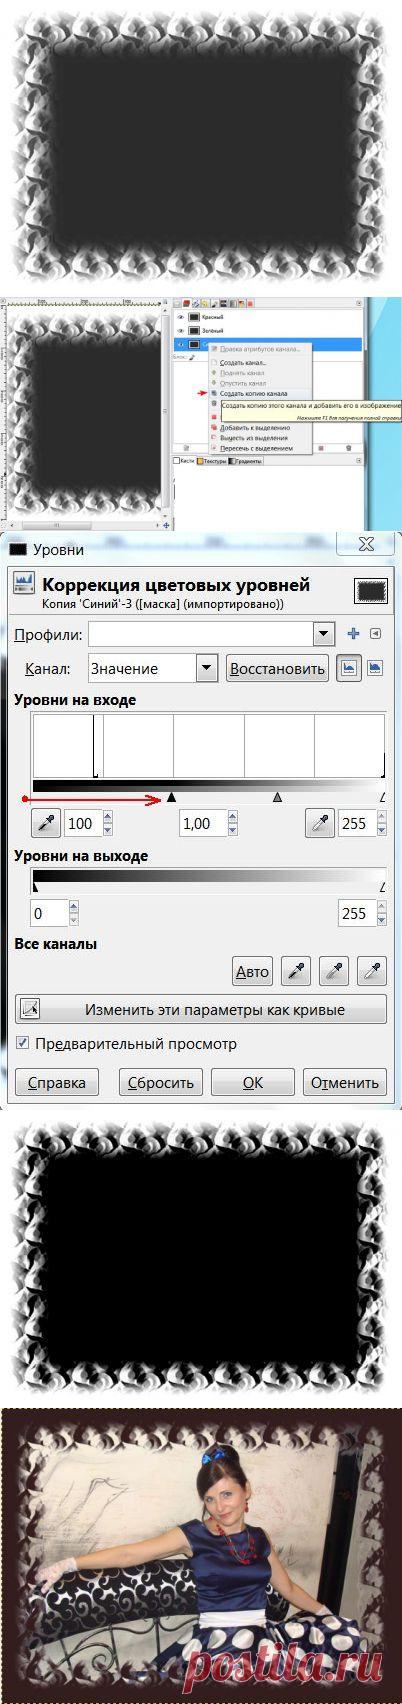The image size is (402, 1704).
Task: Click the gamma input field showing 1,00
Action: click(203, 823)
